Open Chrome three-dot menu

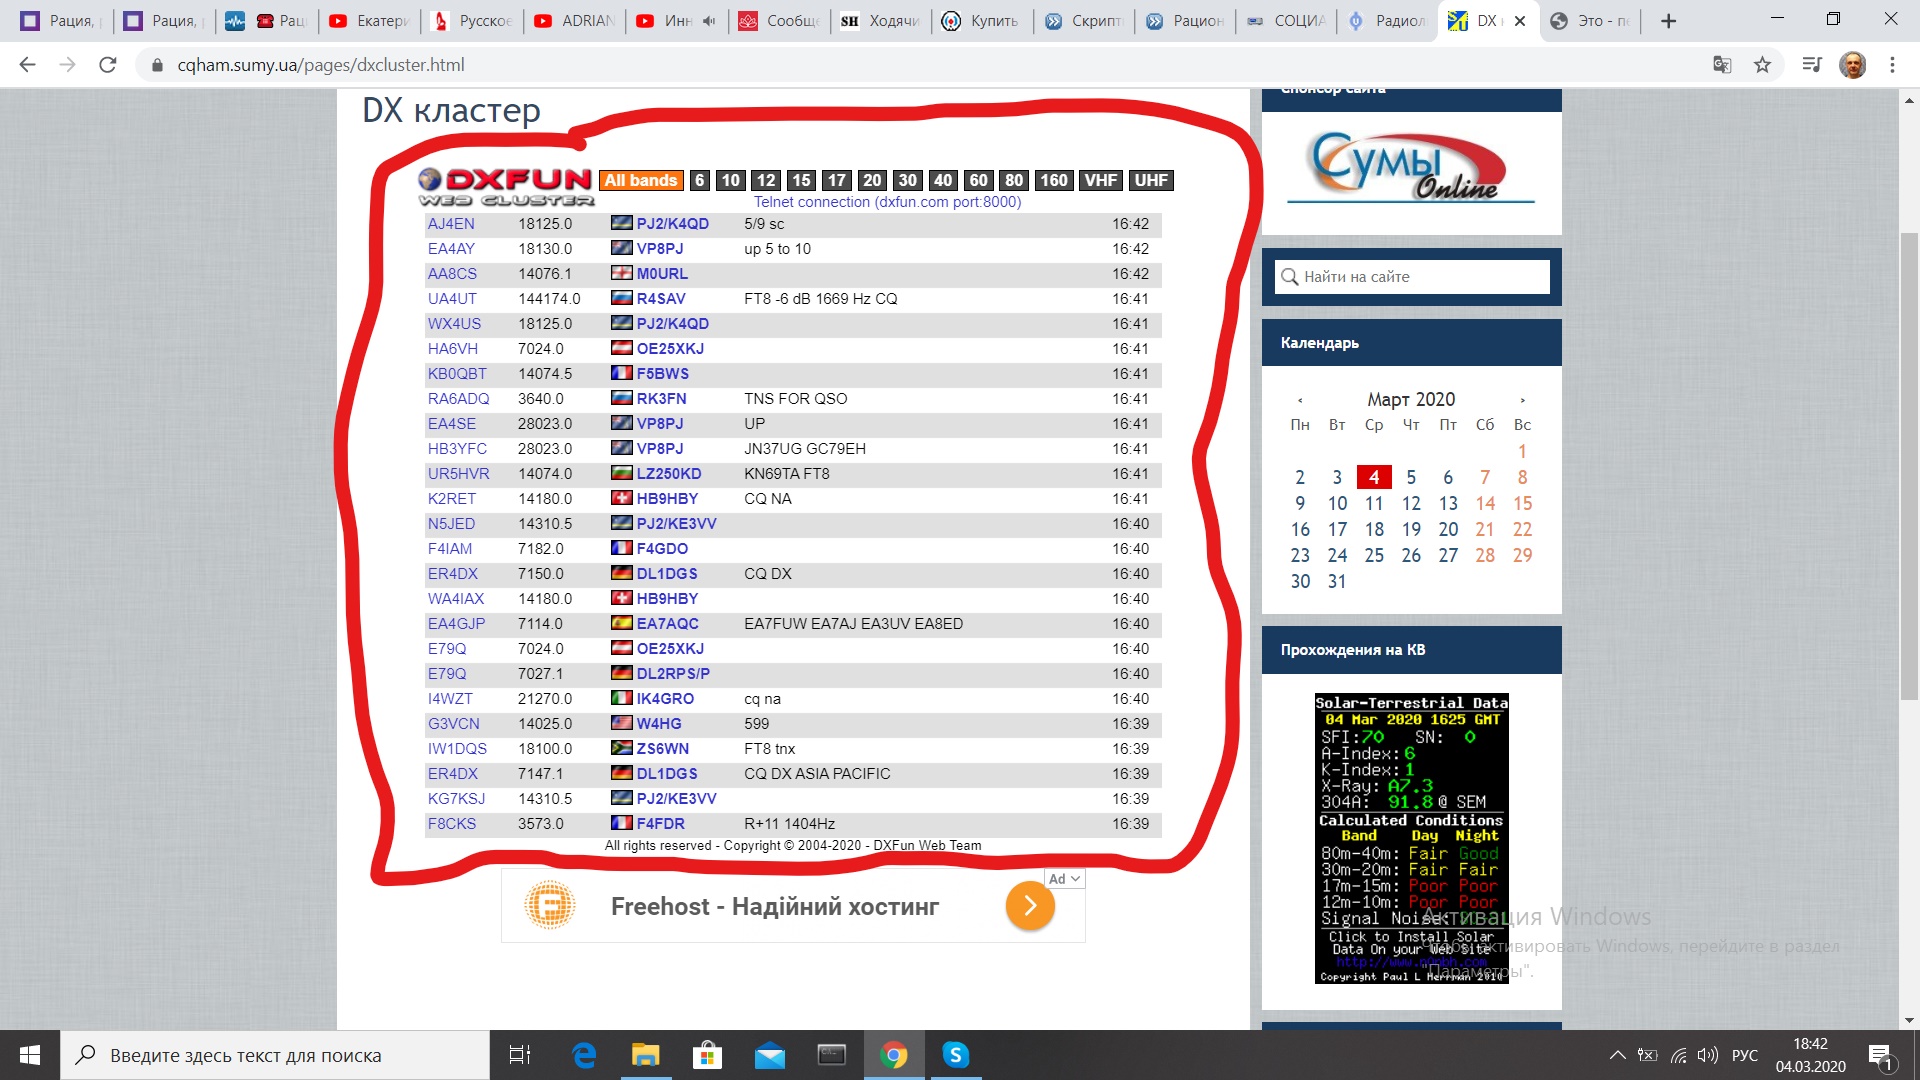(x=1892, y=65)
